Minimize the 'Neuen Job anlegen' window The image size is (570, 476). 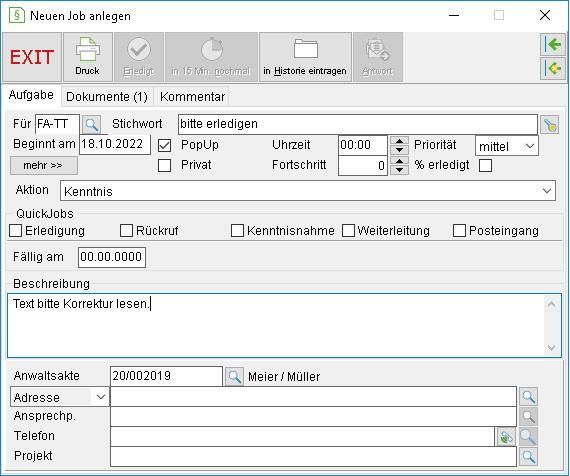tap(454, 15)
